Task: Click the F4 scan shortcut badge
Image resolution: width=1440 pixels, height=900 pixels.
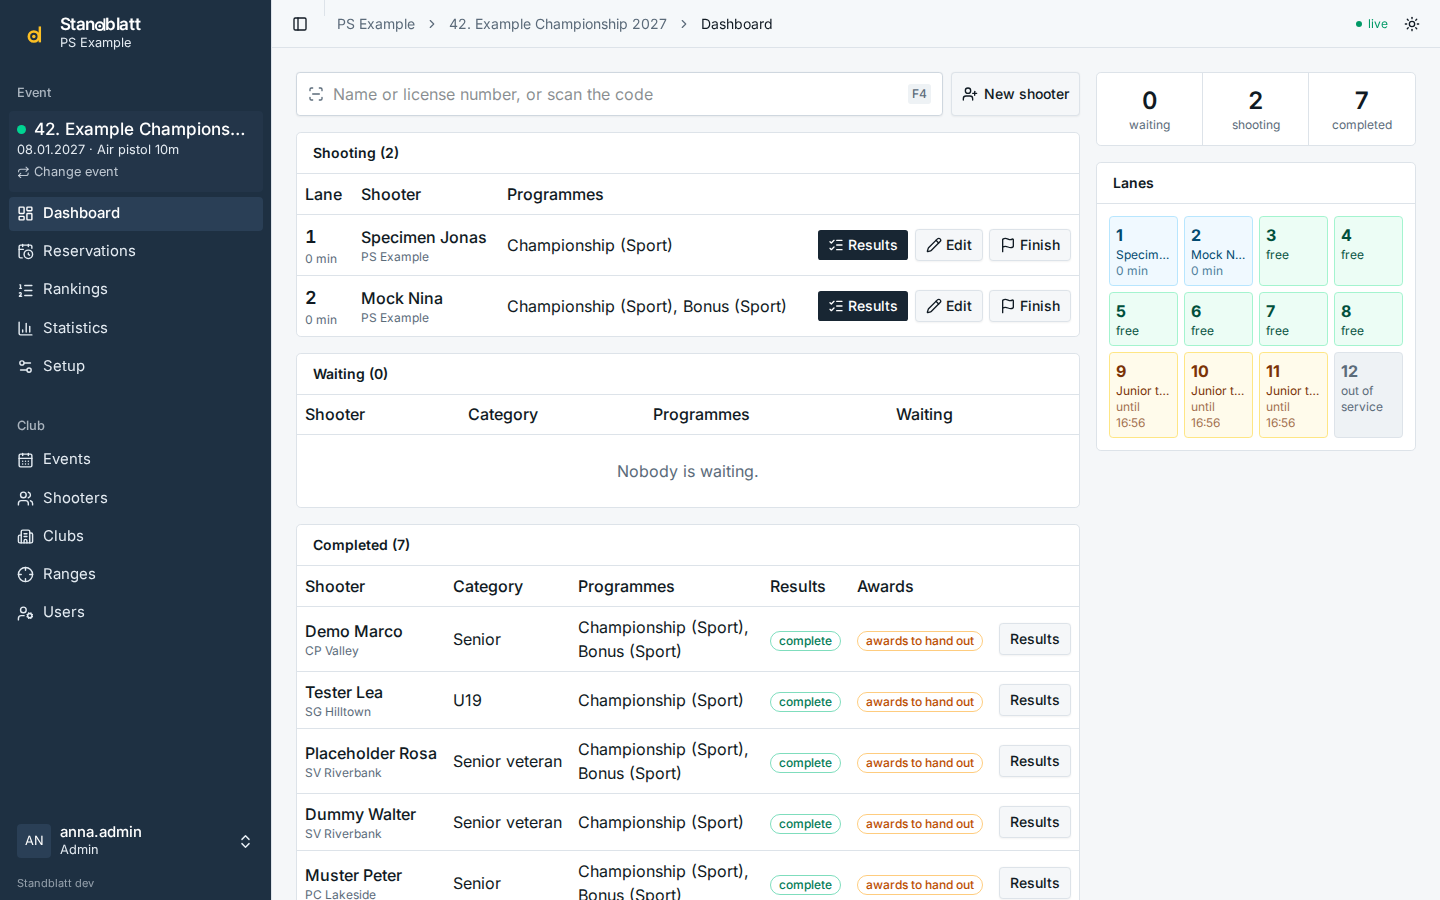Action: tap(919, 94)
